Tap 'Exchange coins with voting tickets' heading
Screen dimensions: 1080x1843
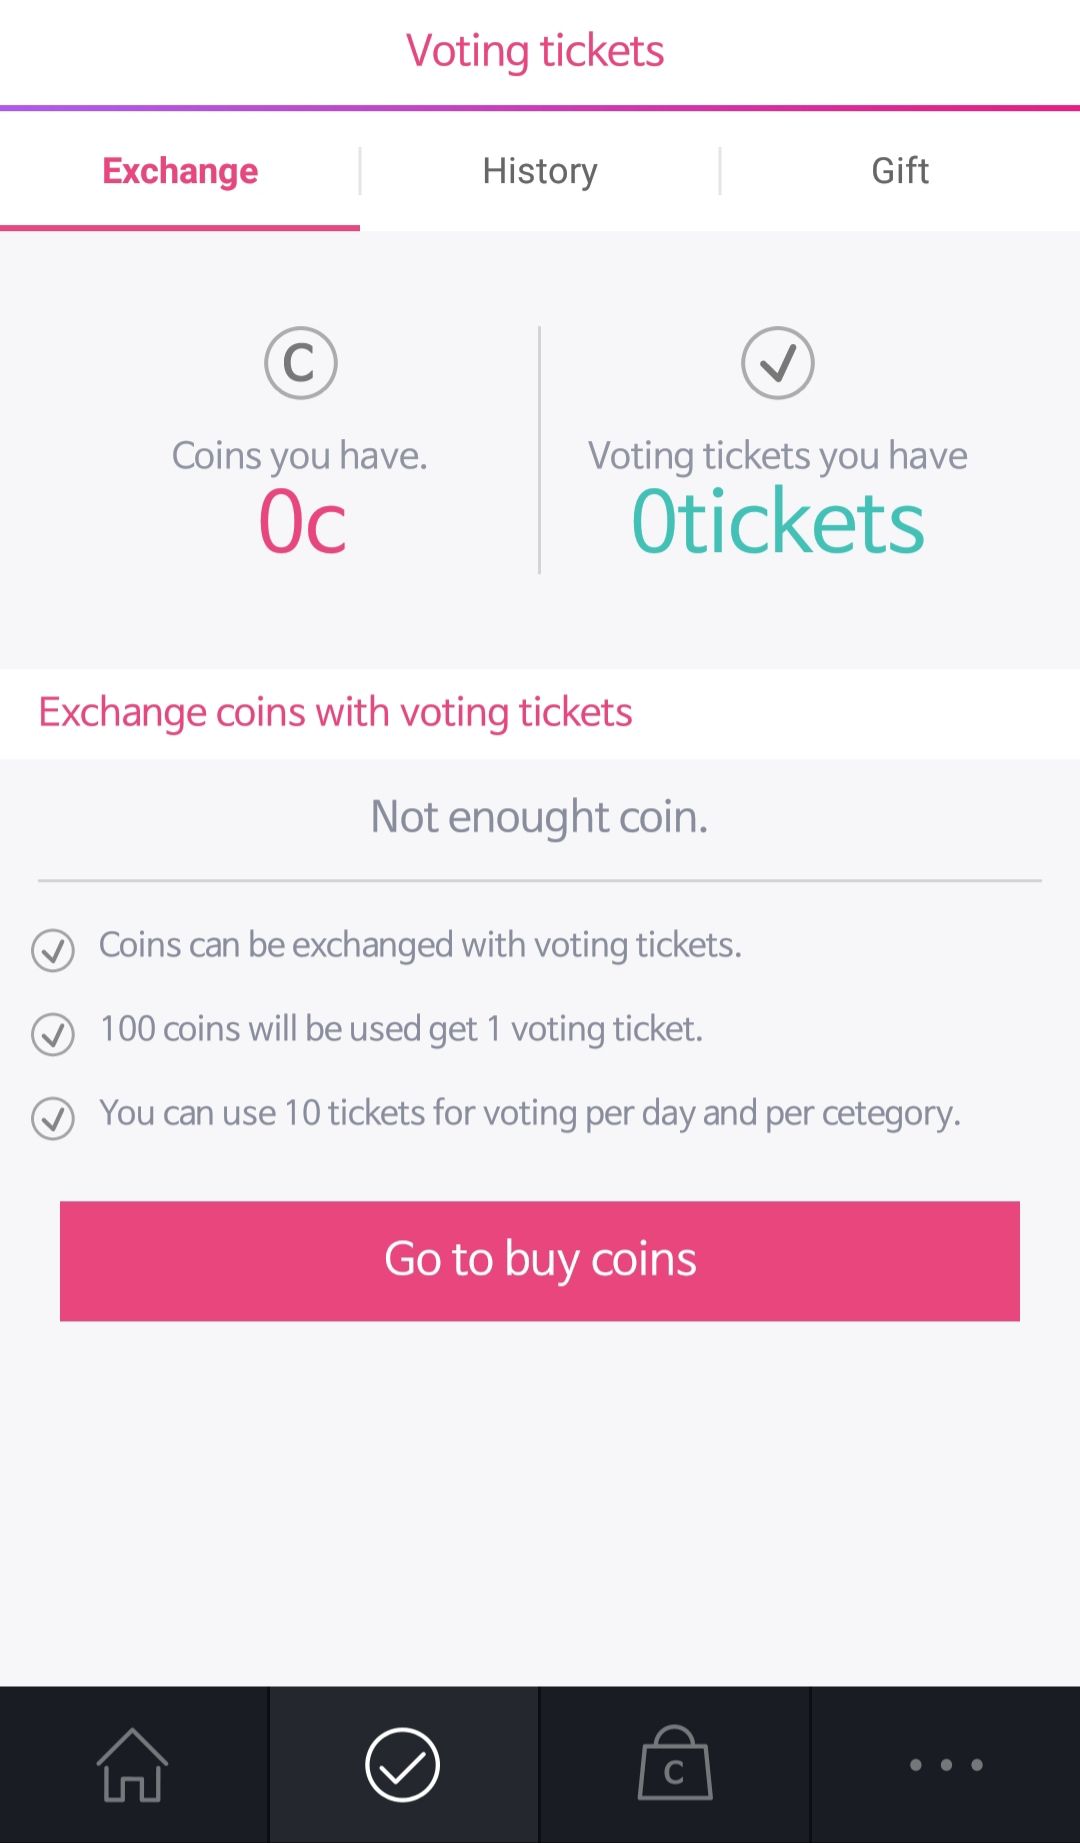pos(335,713)
